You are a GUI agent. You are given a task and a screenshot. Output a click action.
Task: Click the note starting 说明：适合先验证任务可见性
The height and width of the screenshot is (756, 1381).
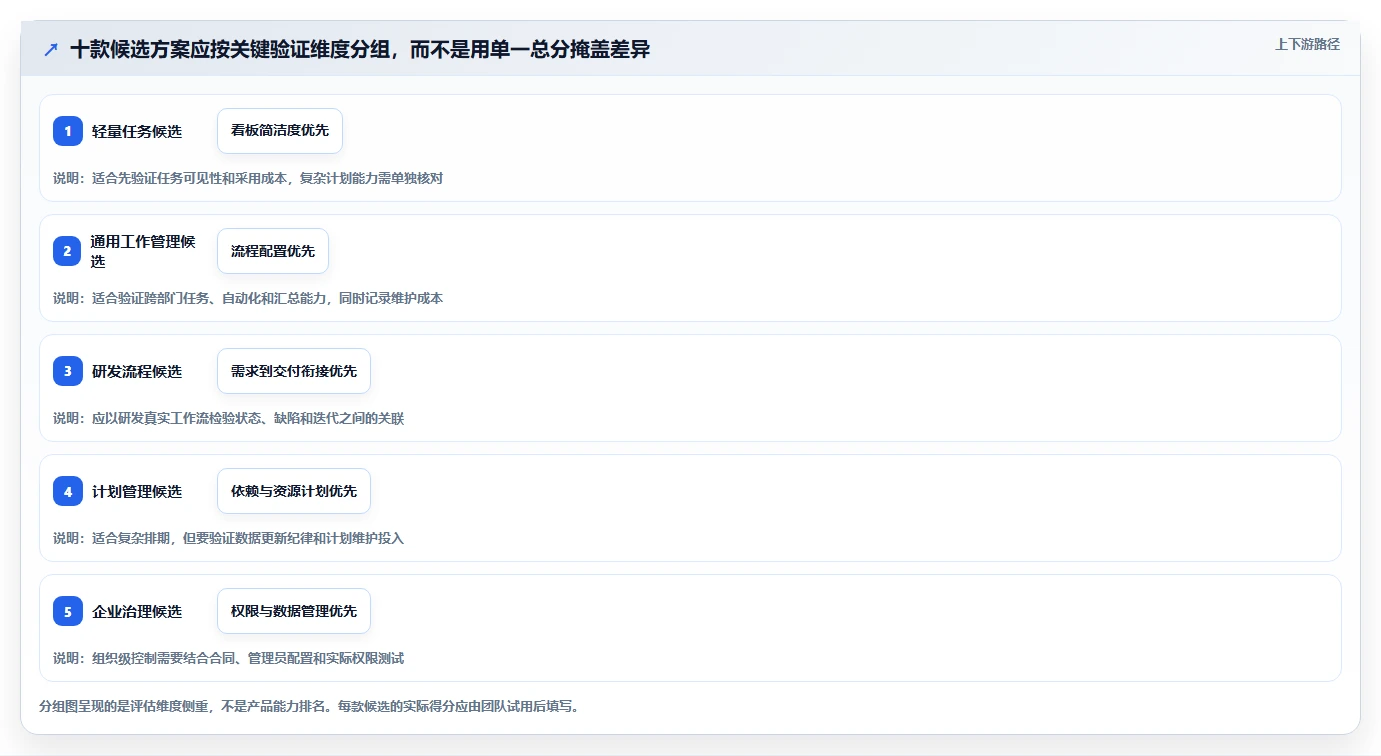pos(248,178)
